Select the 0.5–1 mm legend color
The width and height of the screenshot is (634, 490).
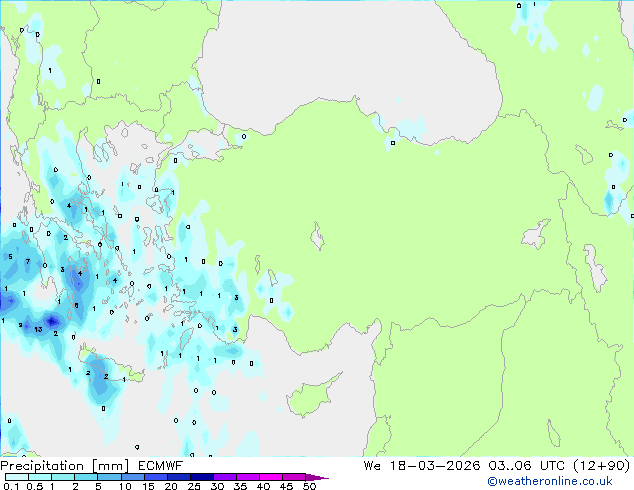pyautogui.click(x=40, y=477)
